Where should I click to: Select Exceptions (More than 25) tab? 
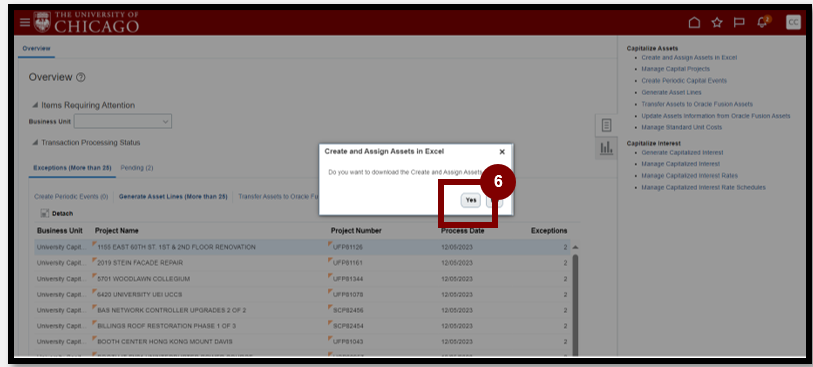point(73,168)
